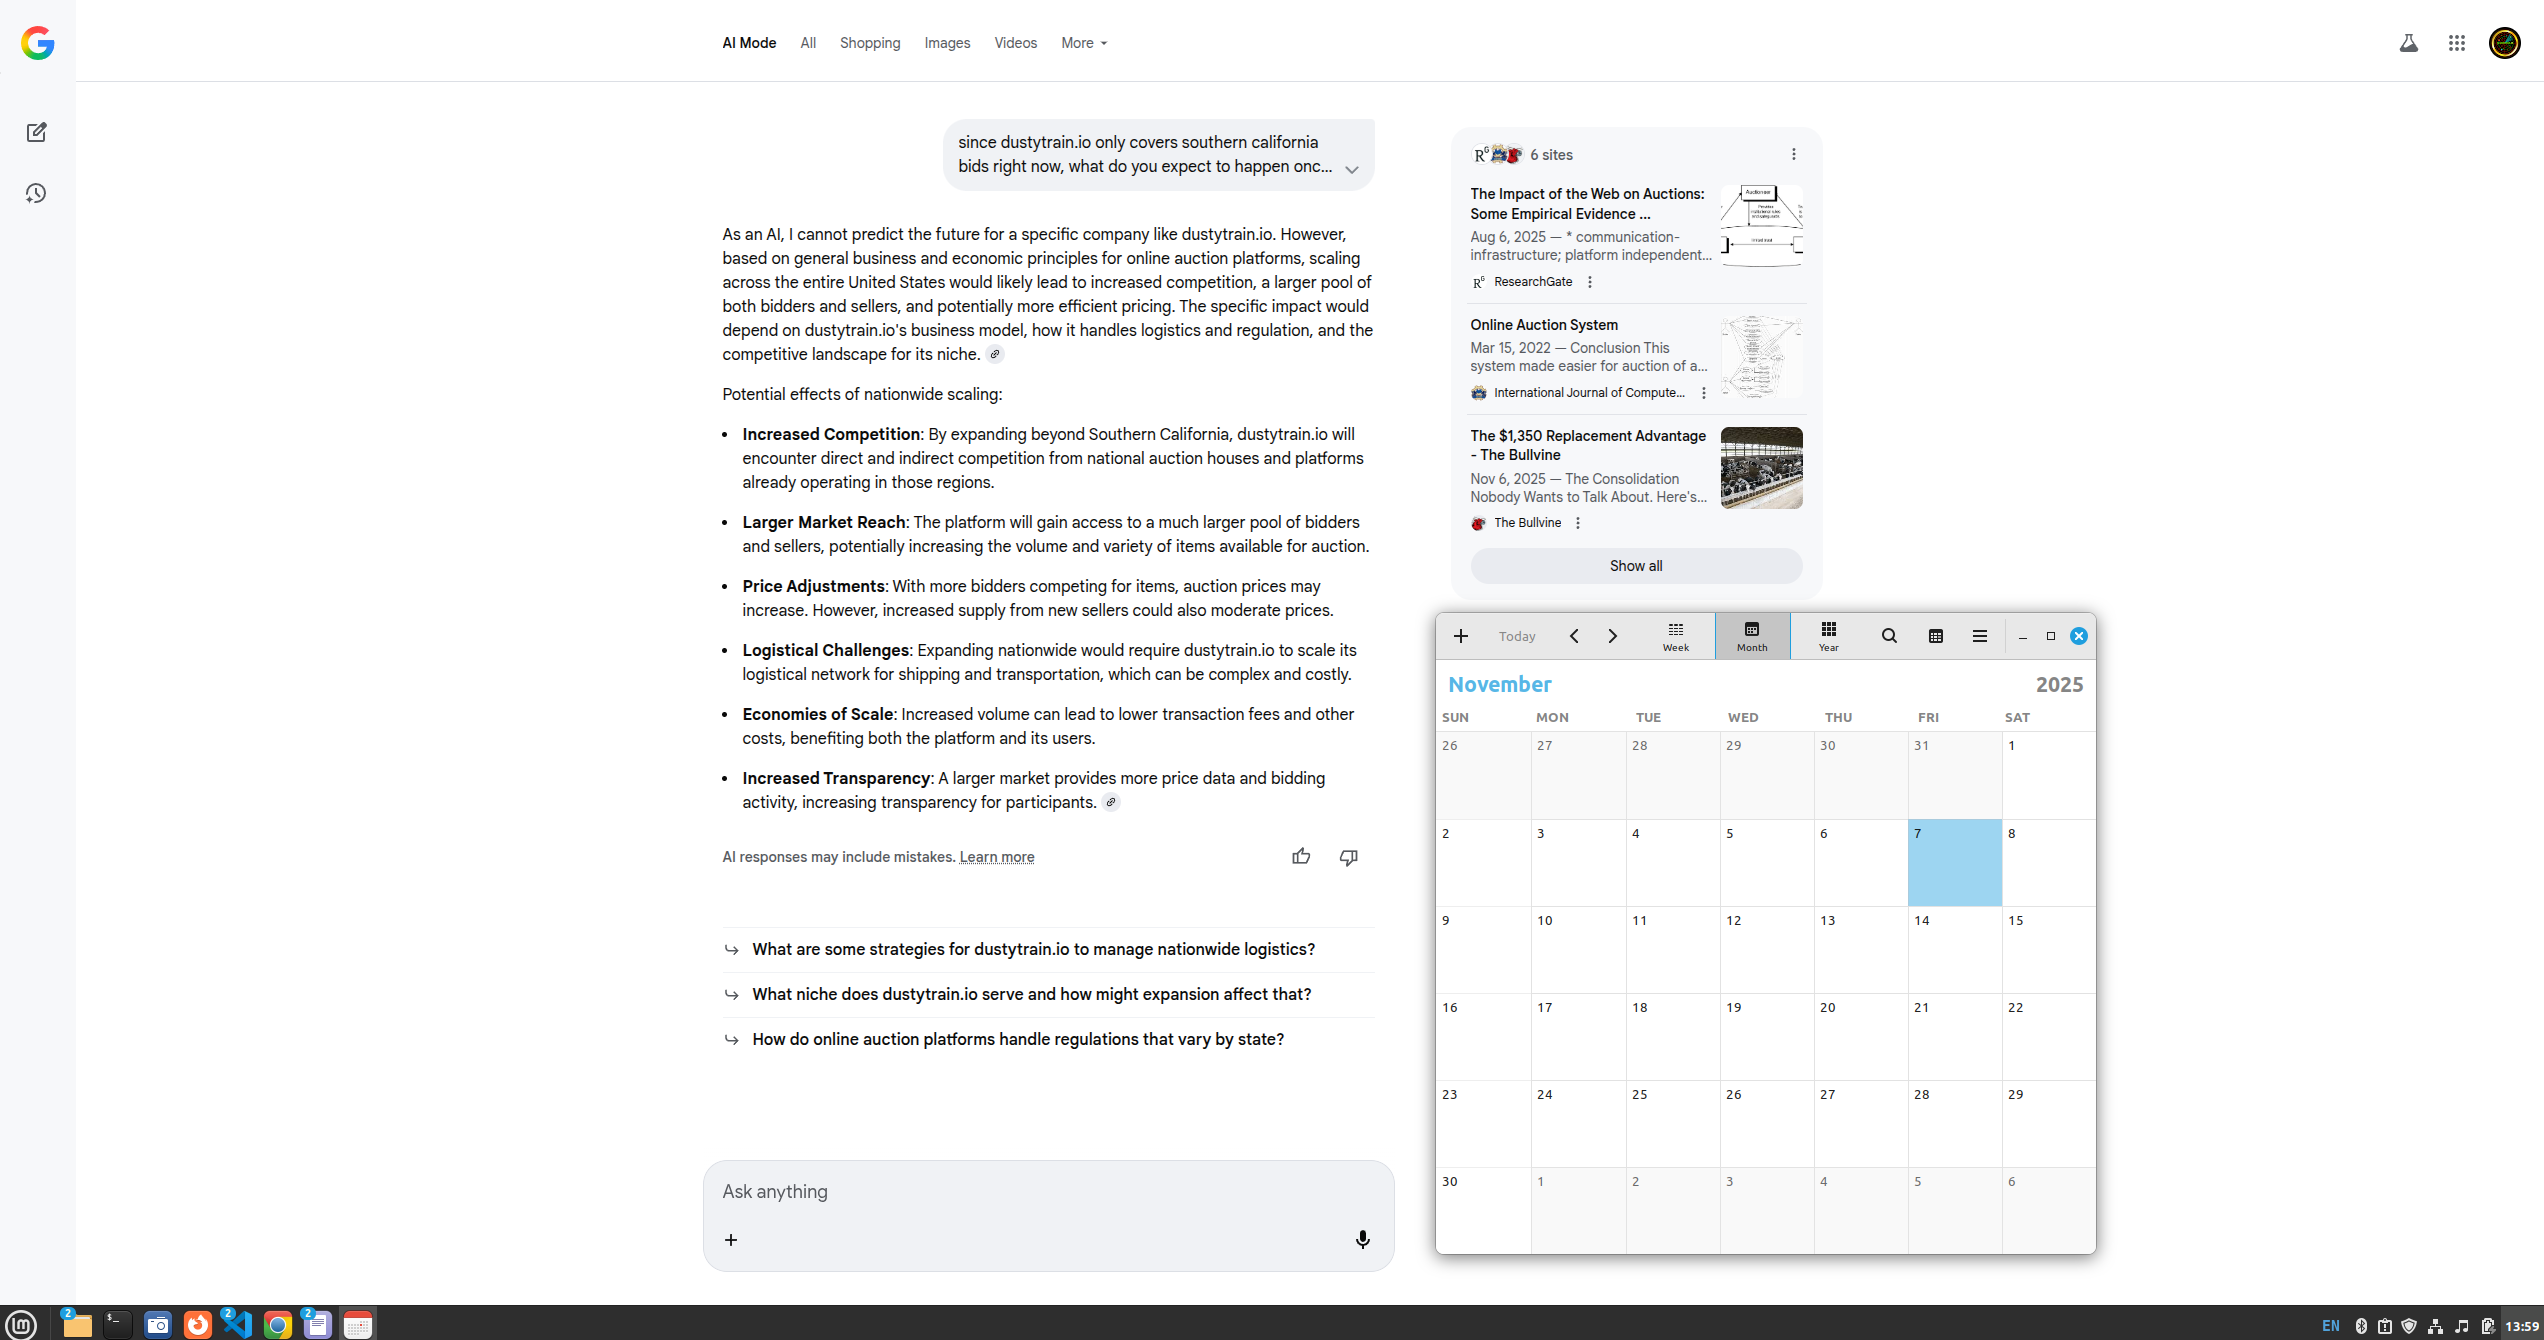Screen dimensions: 2544x1340
Task: Click the Show all sources button
Action: click(x=1635, y=566)
